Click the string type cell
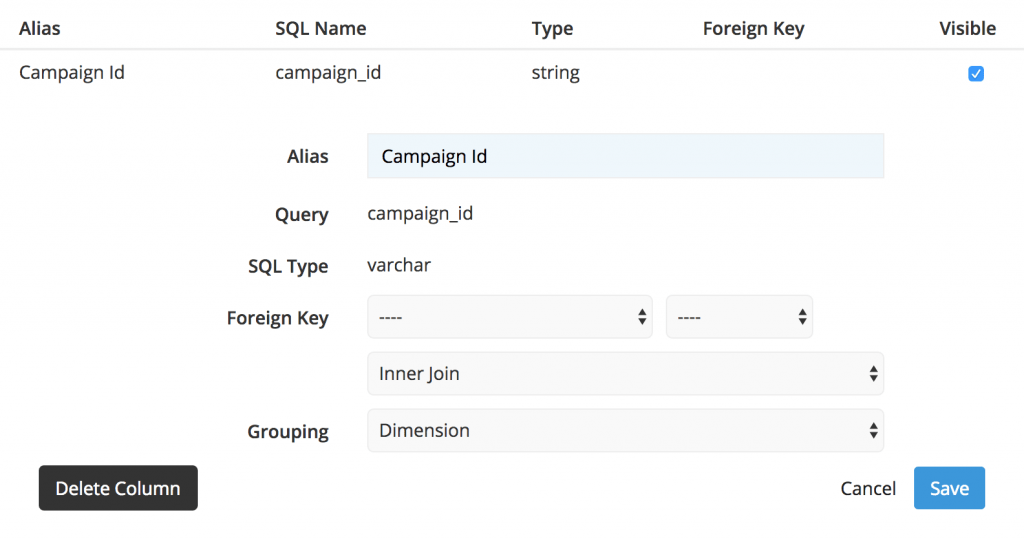The width and height of the screenshot is (1024, 539). (x=555, y=73)
